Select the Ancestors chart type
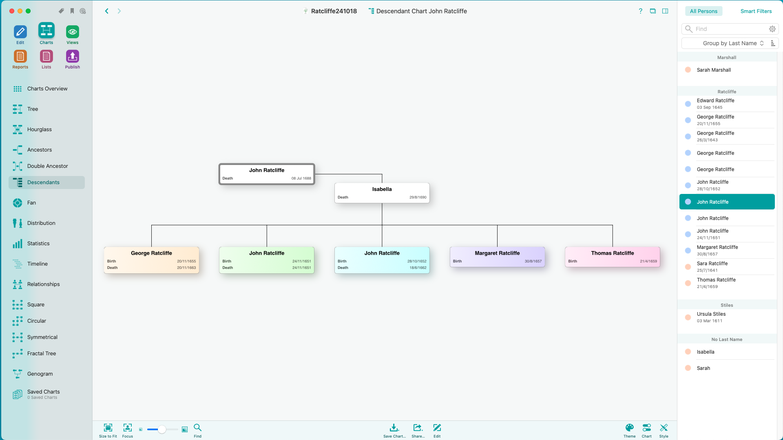The width and height of the screenshot is (783, 440). (46, 150)
